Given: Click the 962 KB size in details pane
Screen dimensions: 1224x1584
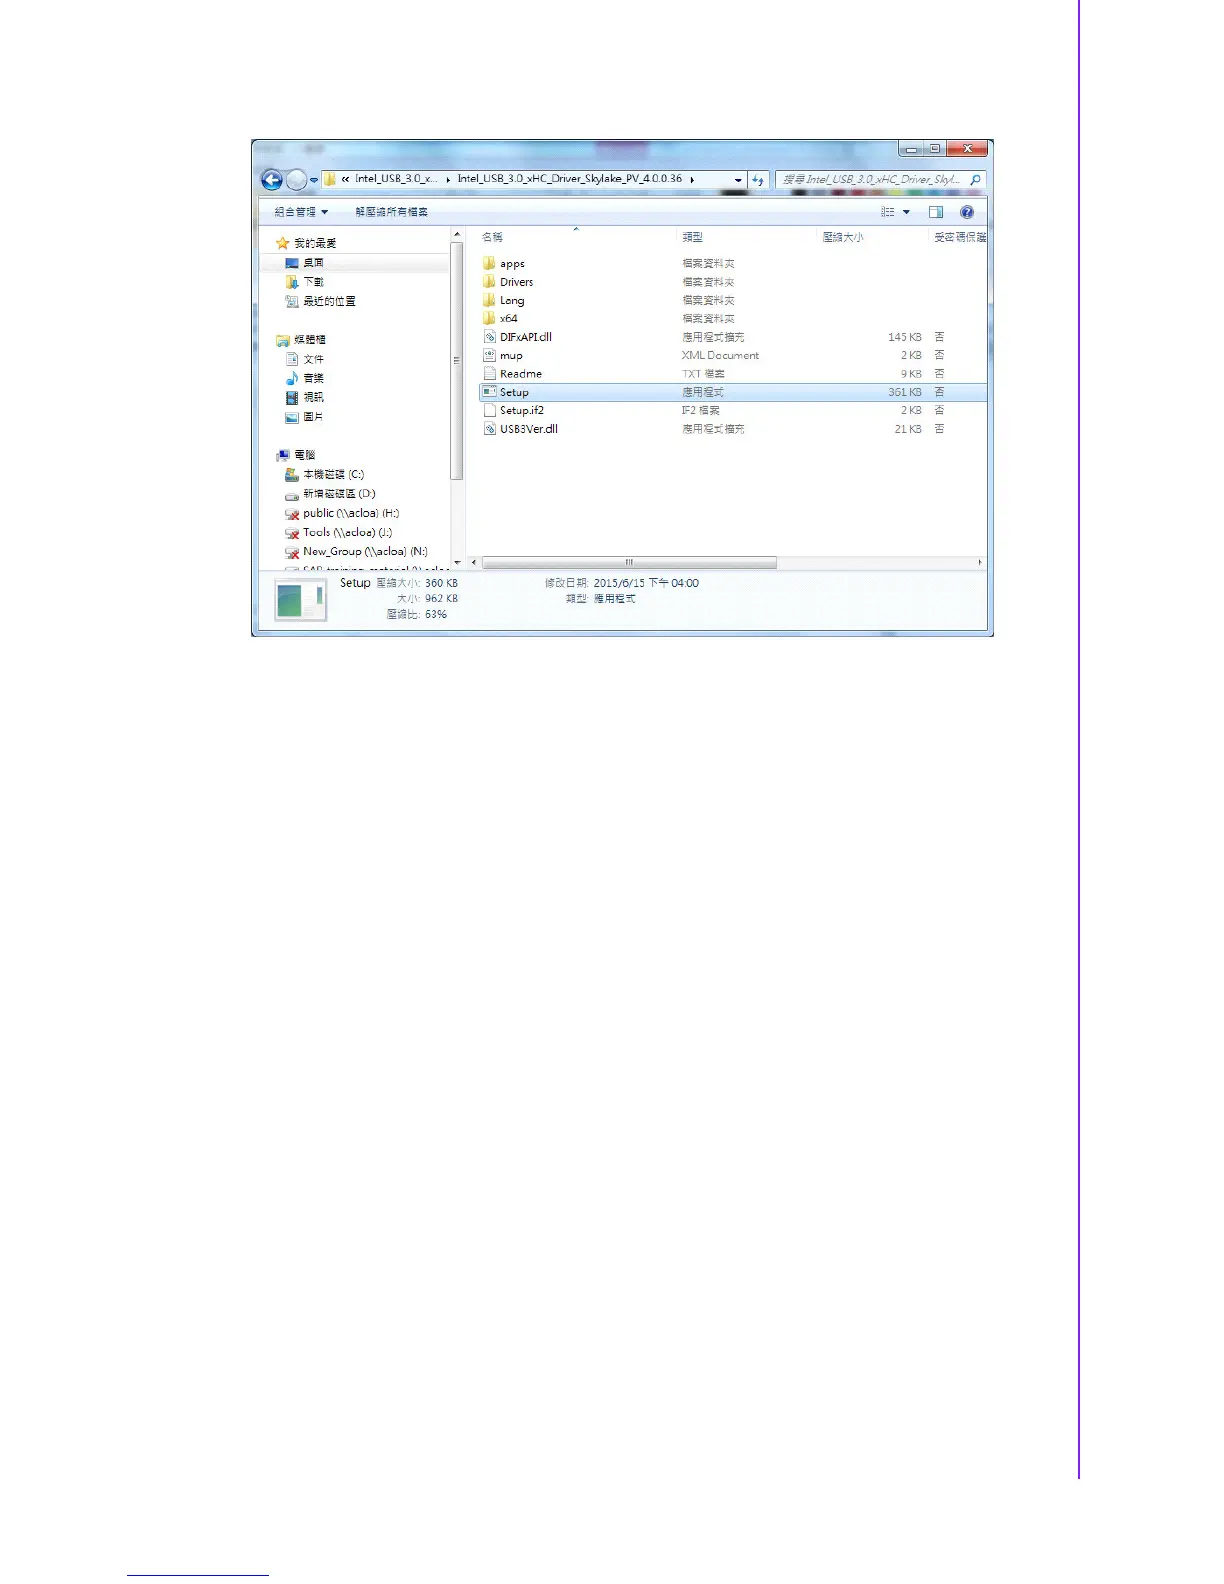Looking at the screenshot, I should [x=441, y=599].
